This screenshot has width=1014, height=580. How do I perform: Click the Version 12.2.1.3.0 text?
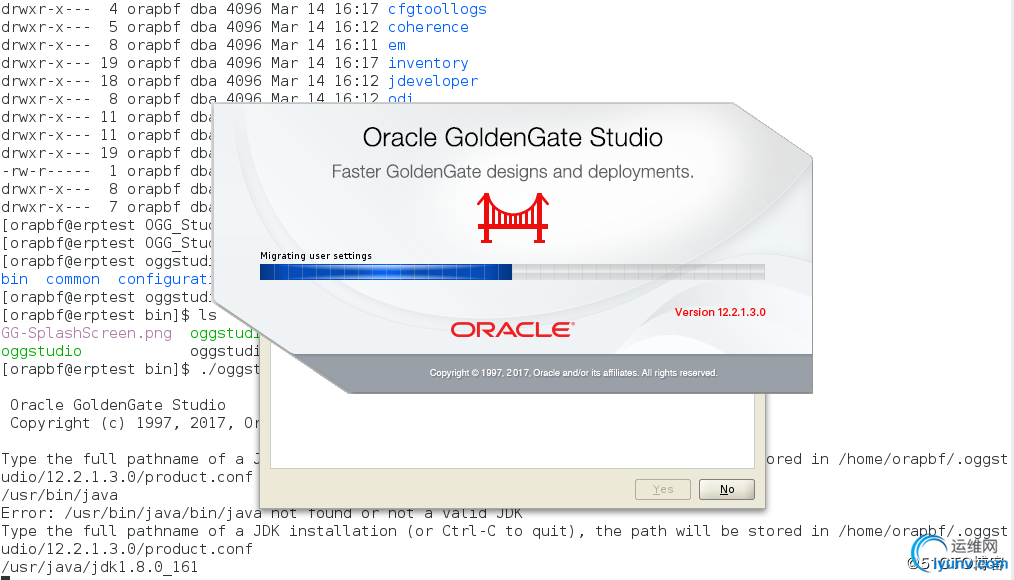pos(720,312)
